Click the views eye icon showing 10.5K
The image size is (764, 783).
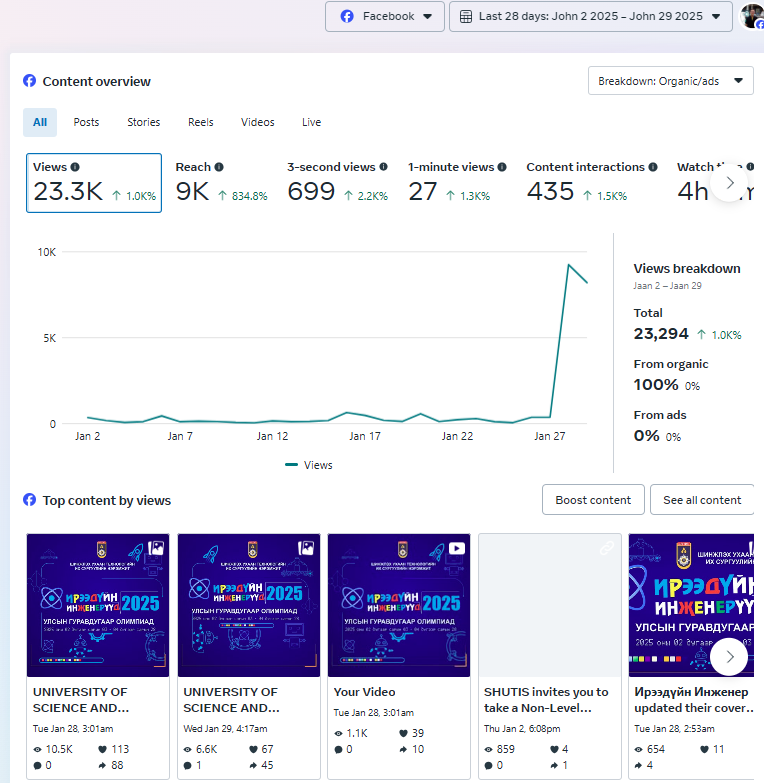37,750
